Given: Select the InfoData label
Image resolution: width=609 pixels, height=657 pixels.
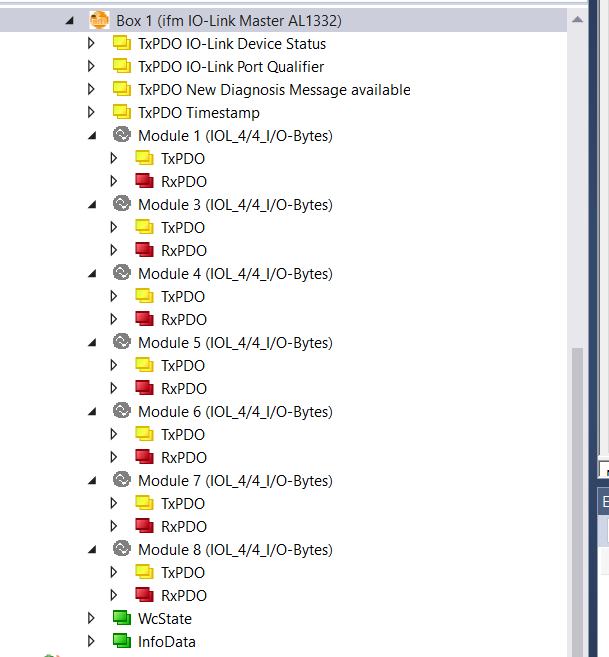Looking at the screenshot, I should (x=167, y=641).
